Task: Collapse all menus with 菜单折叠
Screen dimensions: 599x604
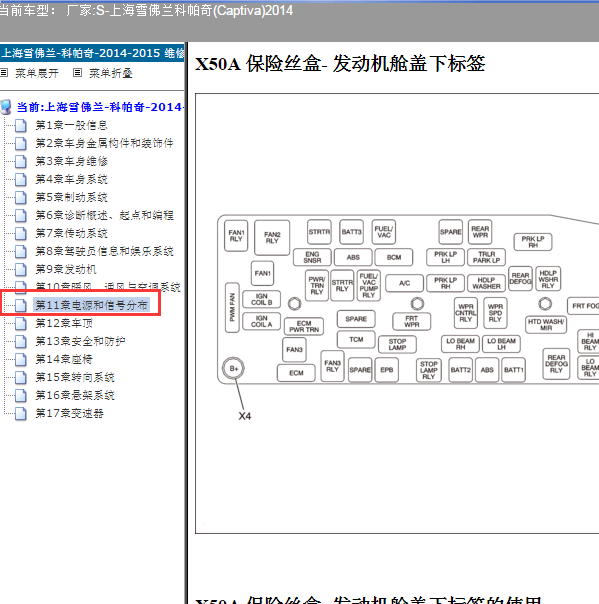Action: (111, 73)
